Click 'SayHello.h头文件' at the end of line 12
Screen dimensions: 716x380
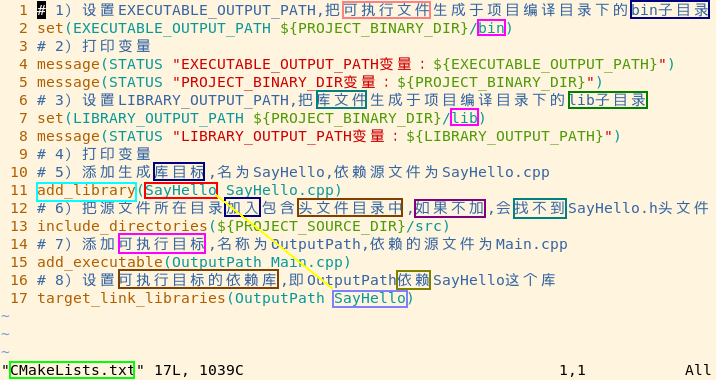[x=638, y=208]
